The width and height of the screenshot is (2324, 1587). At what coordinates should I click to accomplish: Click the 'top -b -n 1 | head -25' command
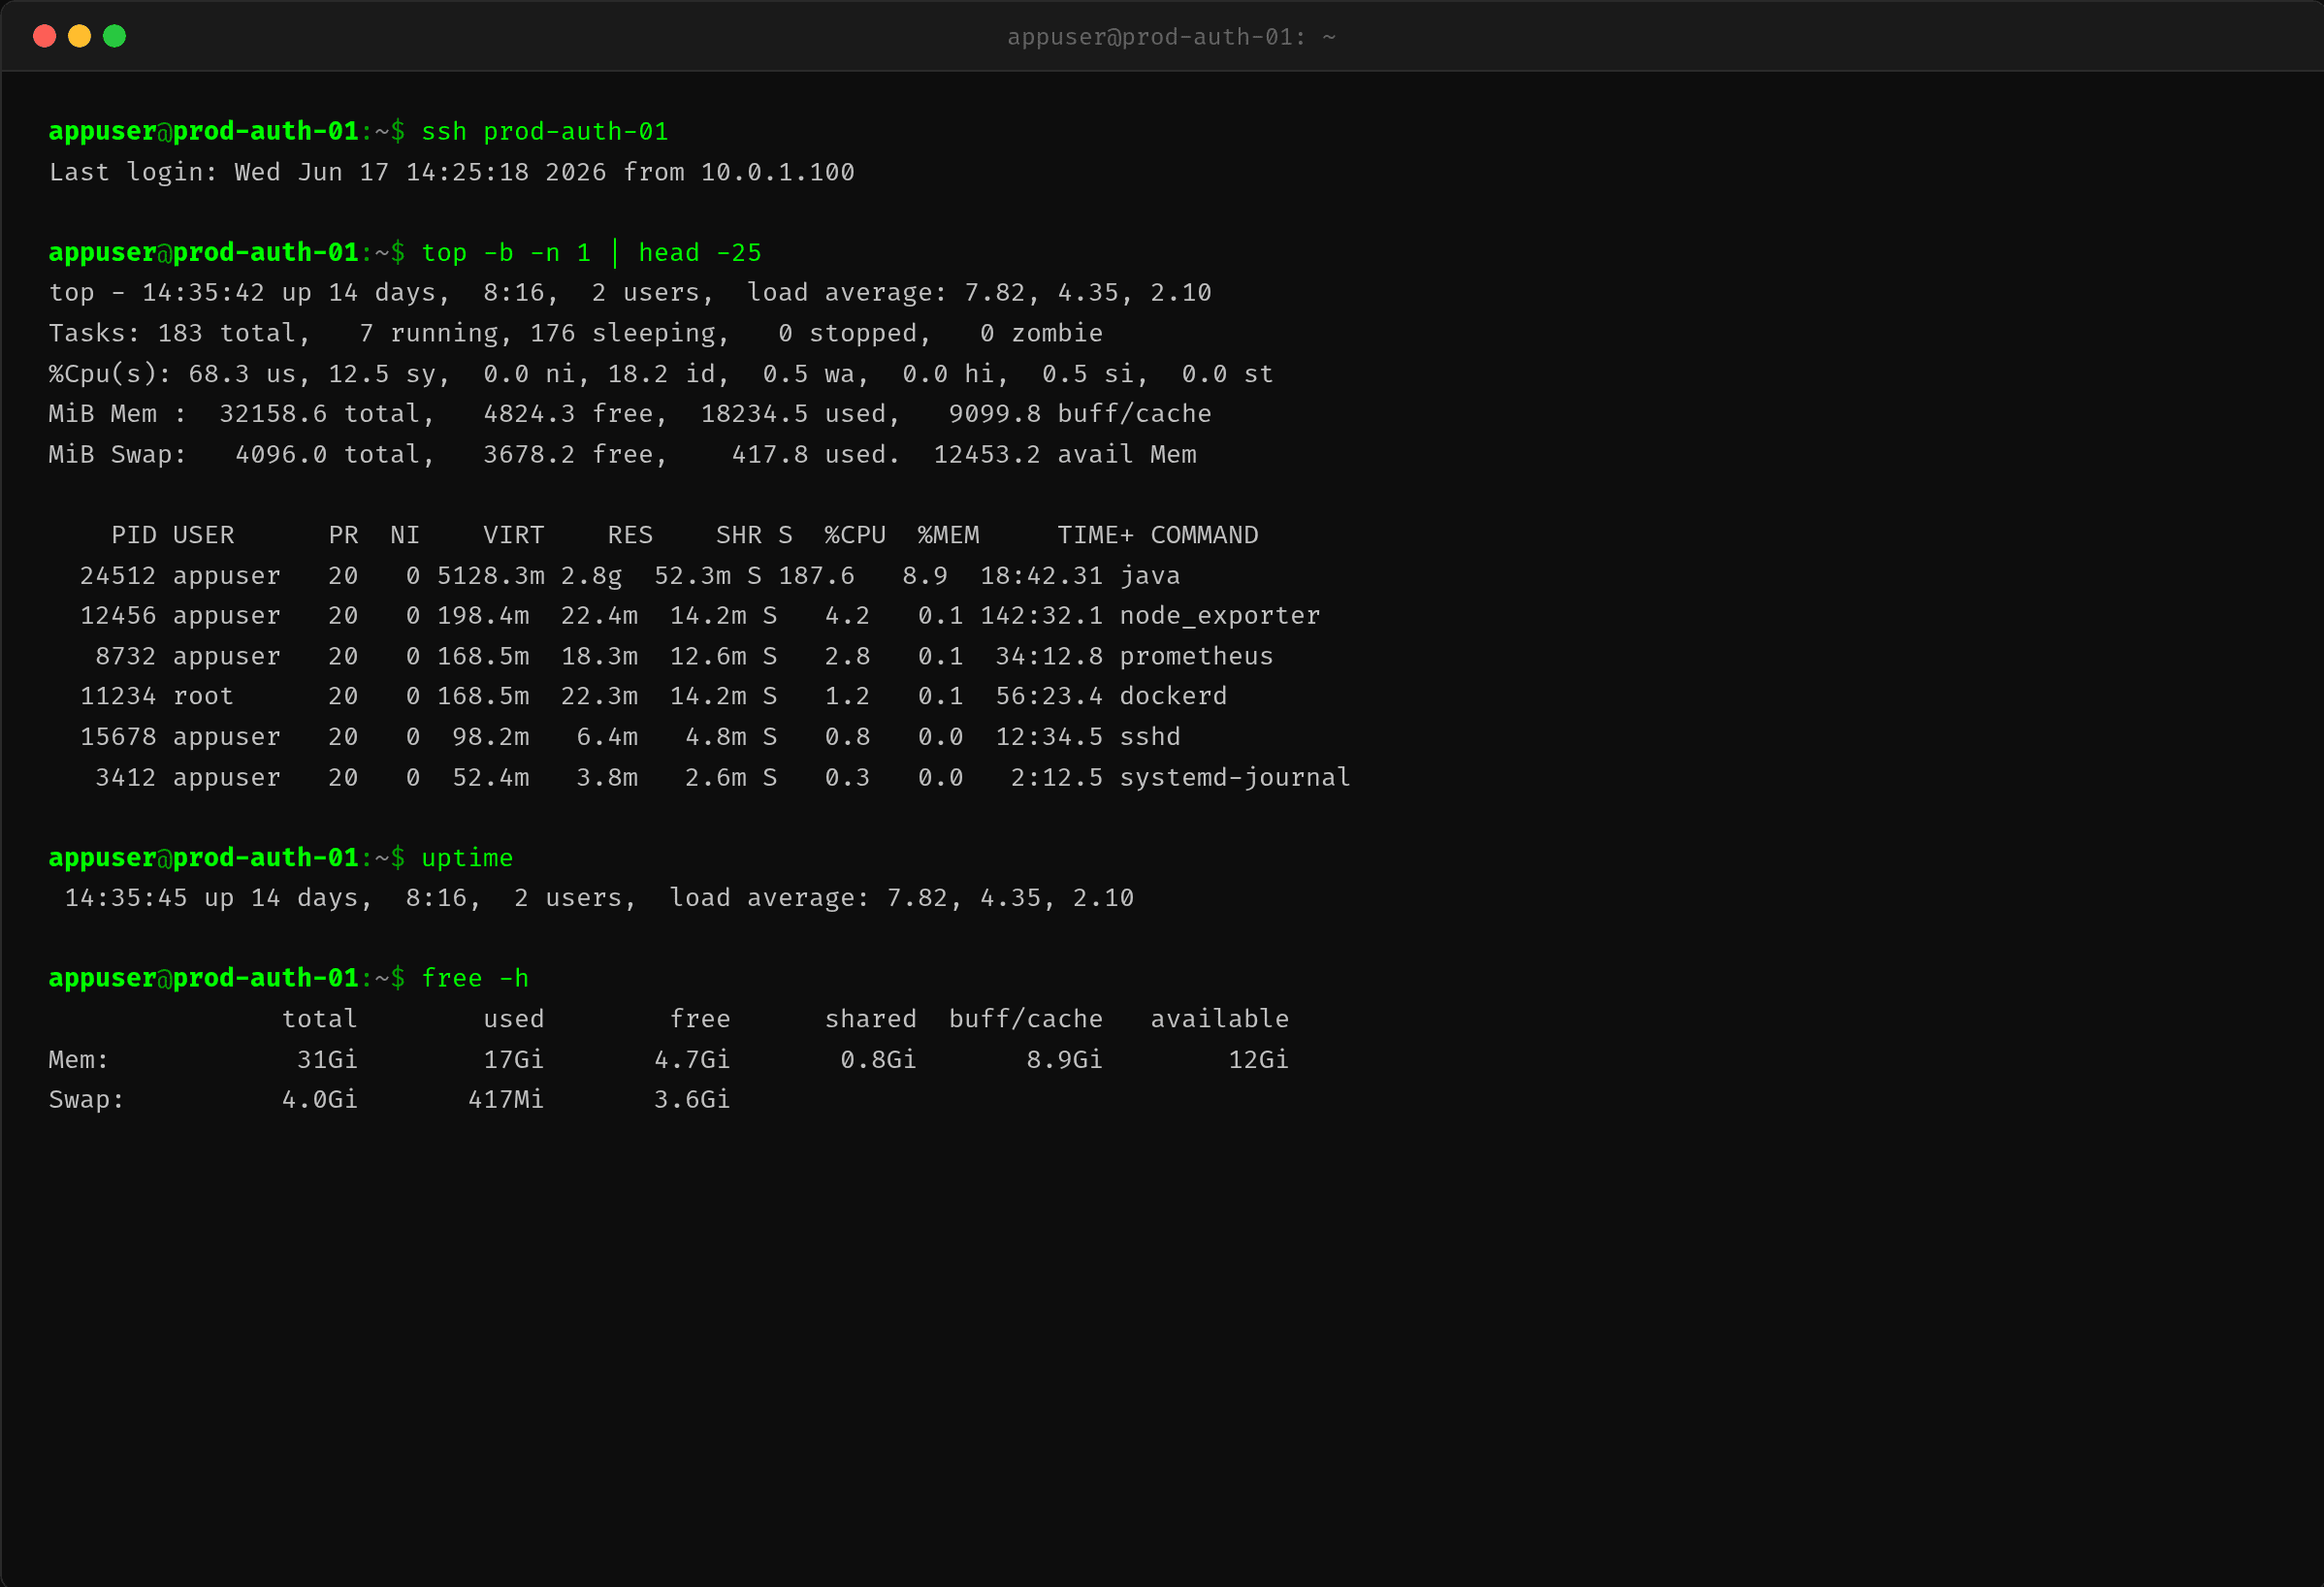coord(591,252)
